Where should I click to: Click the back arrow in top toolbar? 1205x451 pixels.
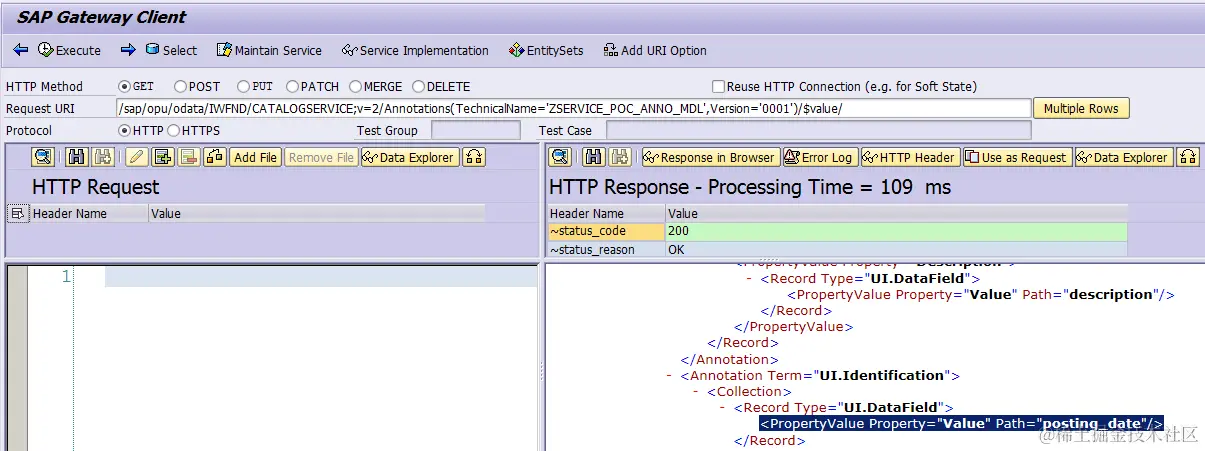[20, 50]
